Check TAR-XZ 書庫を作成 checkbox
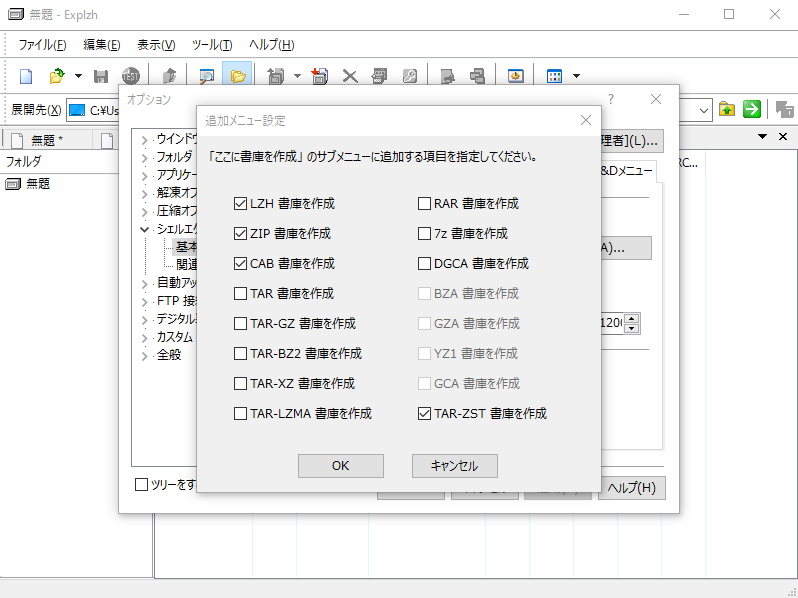Image resolution: width=798 pixels, height=598 pixels. pos(240,384)
